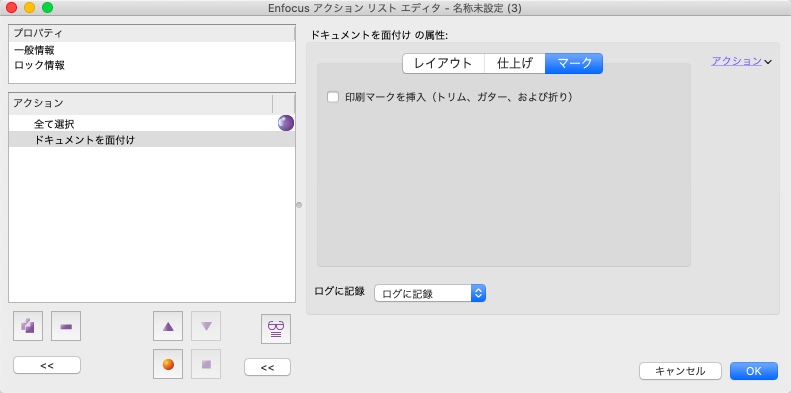The height and width of the screenshot is (393, 791).
Task: Move action down with faded triangle
Action: (x=206, y=326)
